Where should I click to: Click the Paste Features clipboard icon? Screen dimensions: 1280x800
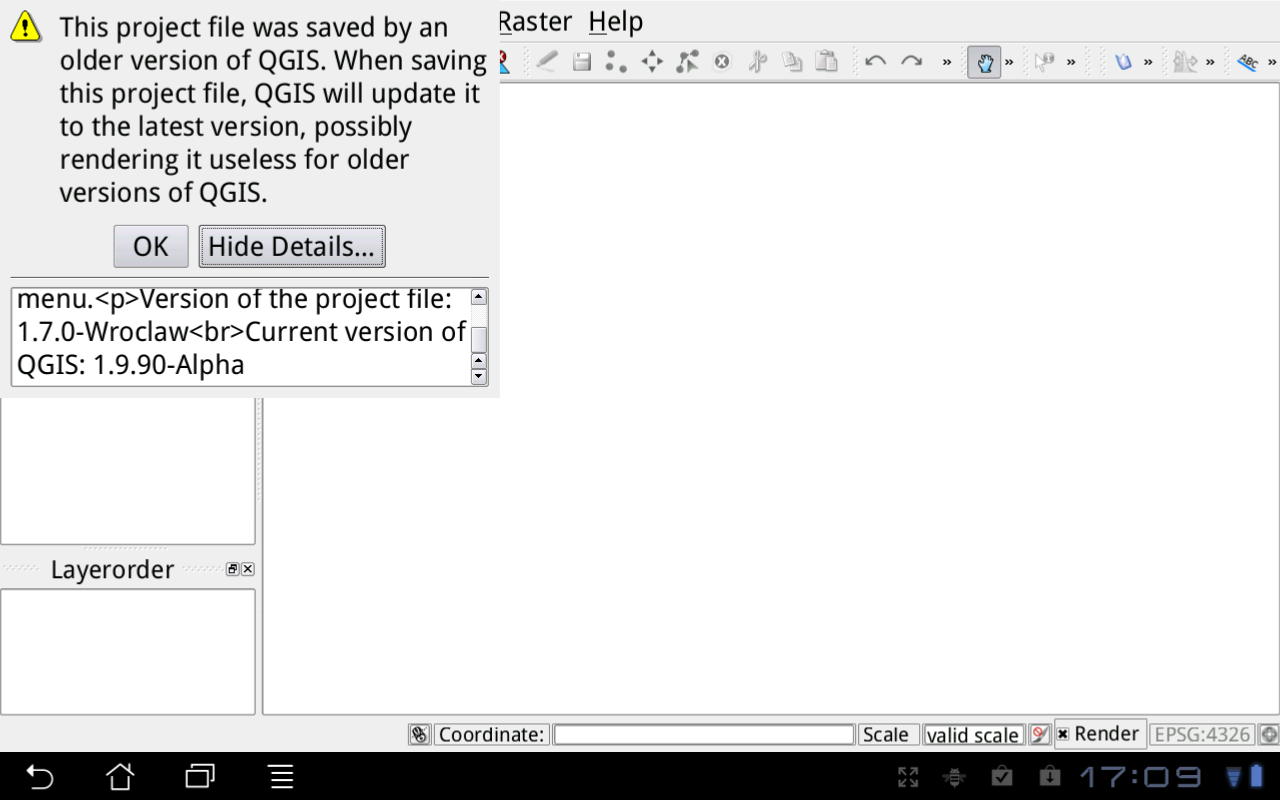click(827, 62)
